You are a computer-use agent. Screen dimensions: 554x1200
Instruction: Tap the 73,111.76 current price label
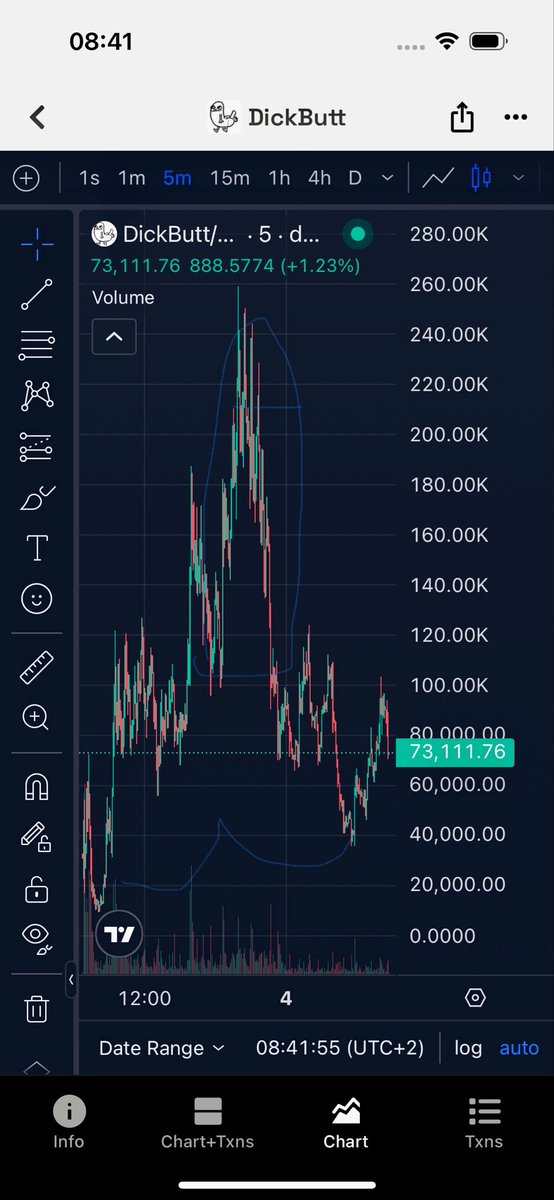[x=455, y=752]
